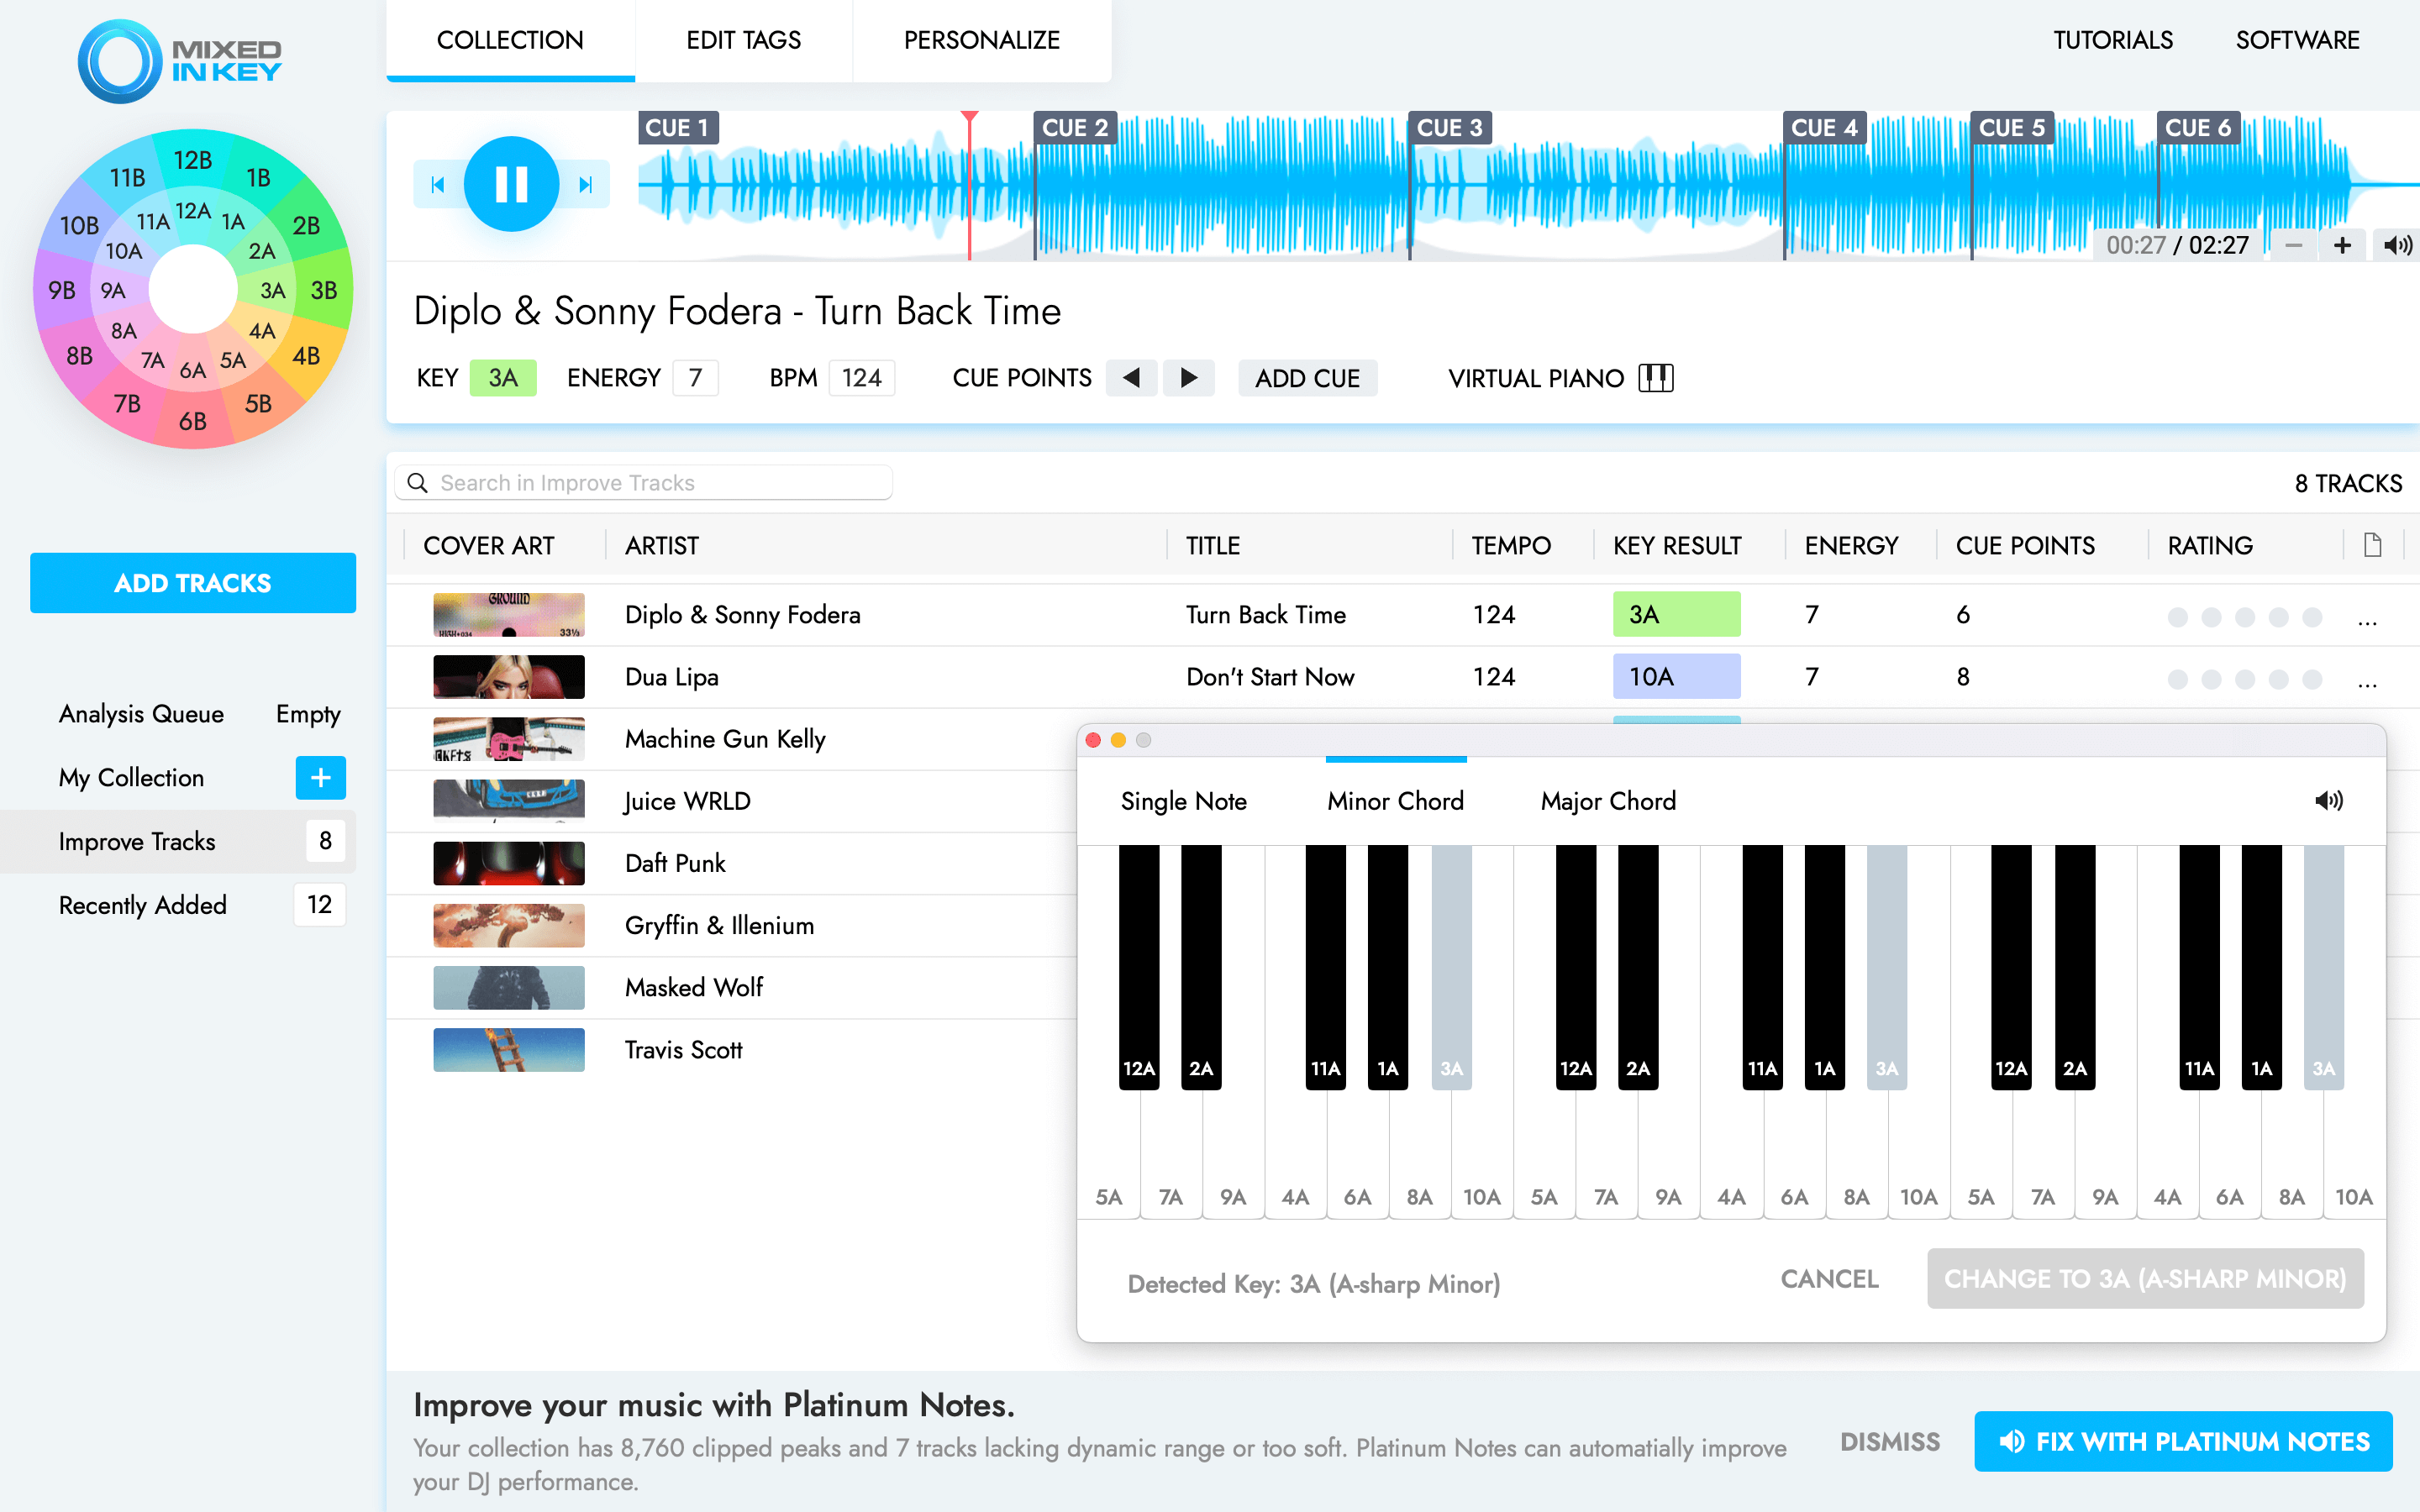
Task: Click the Virtual Piano icon
Action: pos(1655,376)
